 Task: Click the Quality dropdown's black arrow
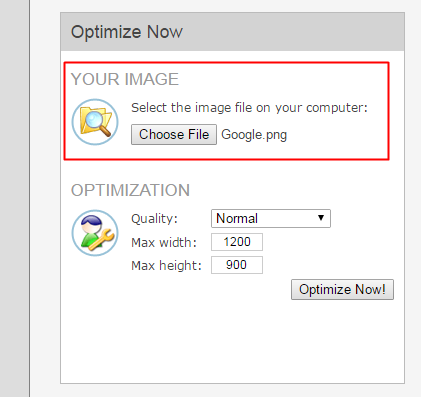(x=321, y=218)
